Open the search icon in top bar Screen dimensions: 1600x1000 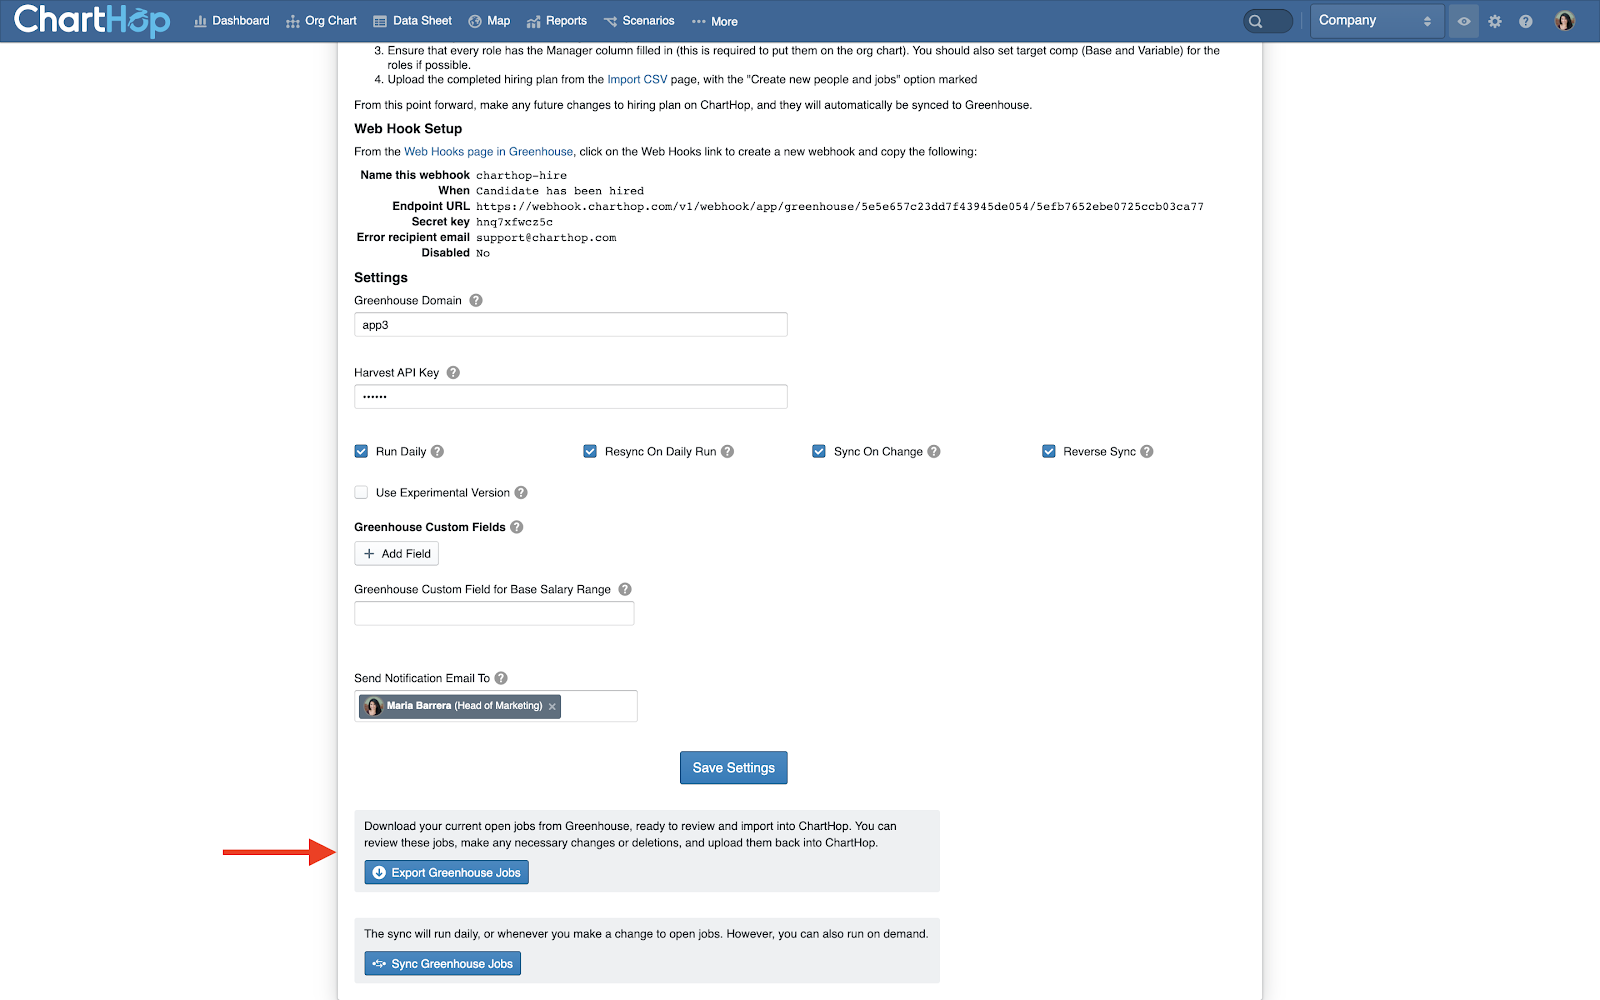click(1257, 21)
